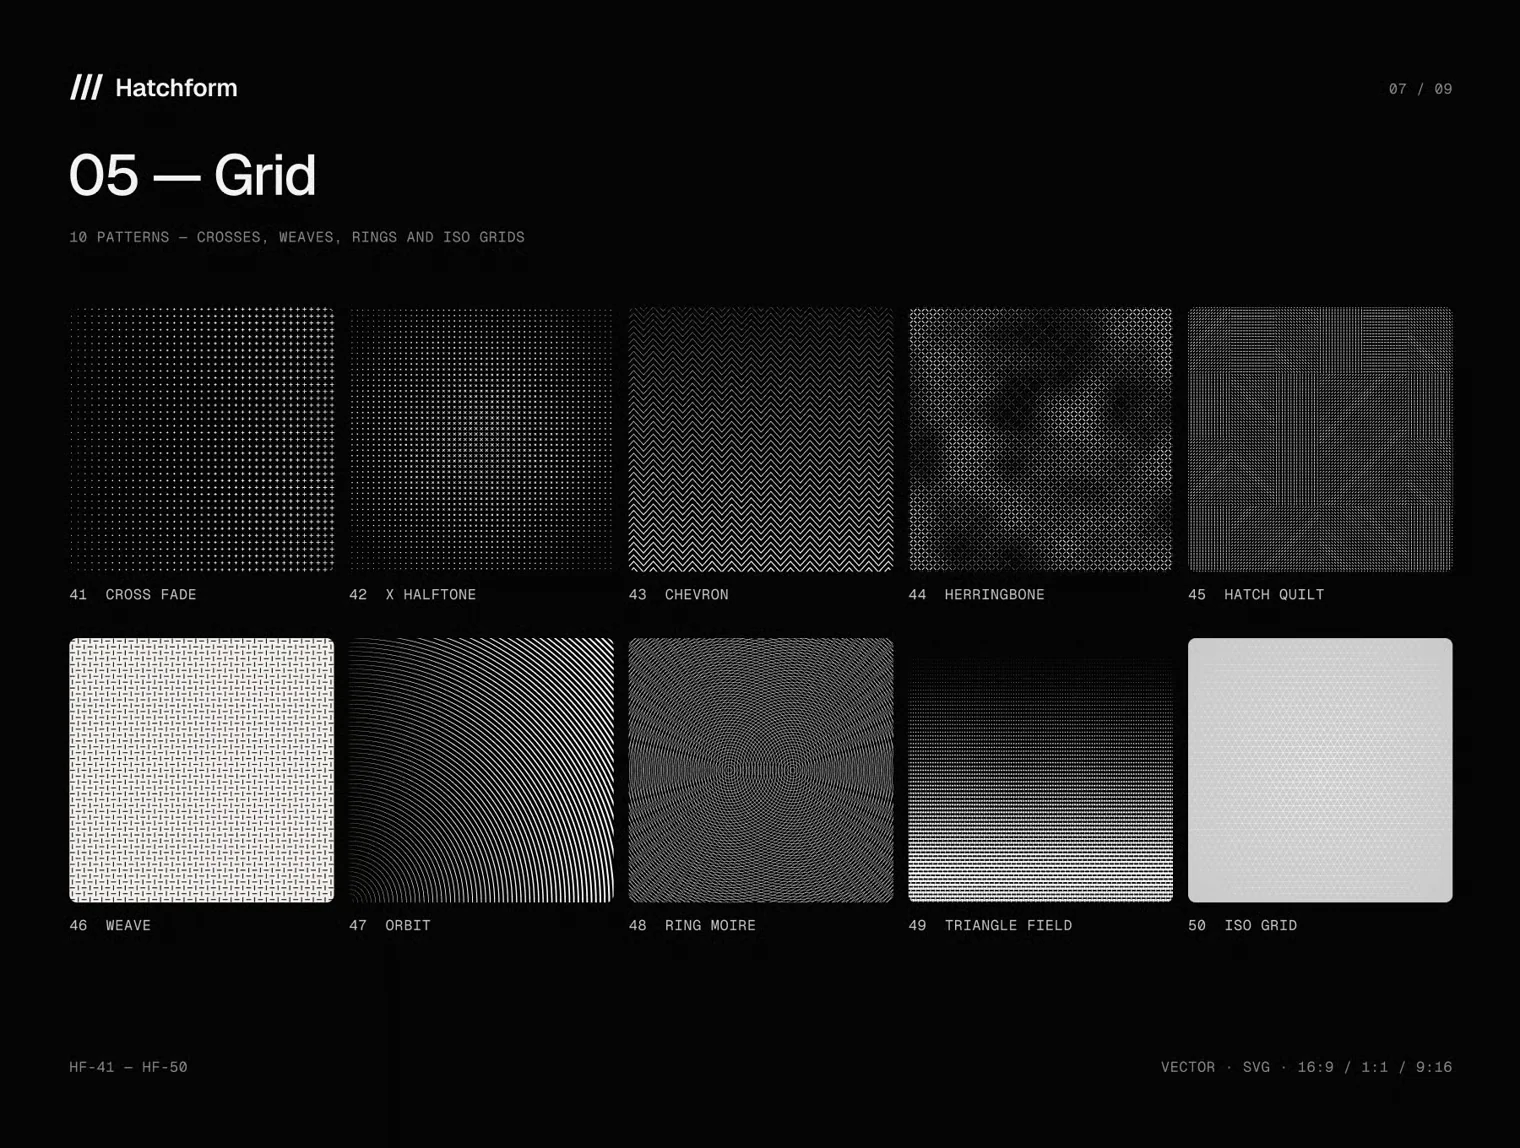Viewport: 1520px width, 1148px height.
Task: Open the Cross Fade pattern thumbnail
Action: point(202,439)
